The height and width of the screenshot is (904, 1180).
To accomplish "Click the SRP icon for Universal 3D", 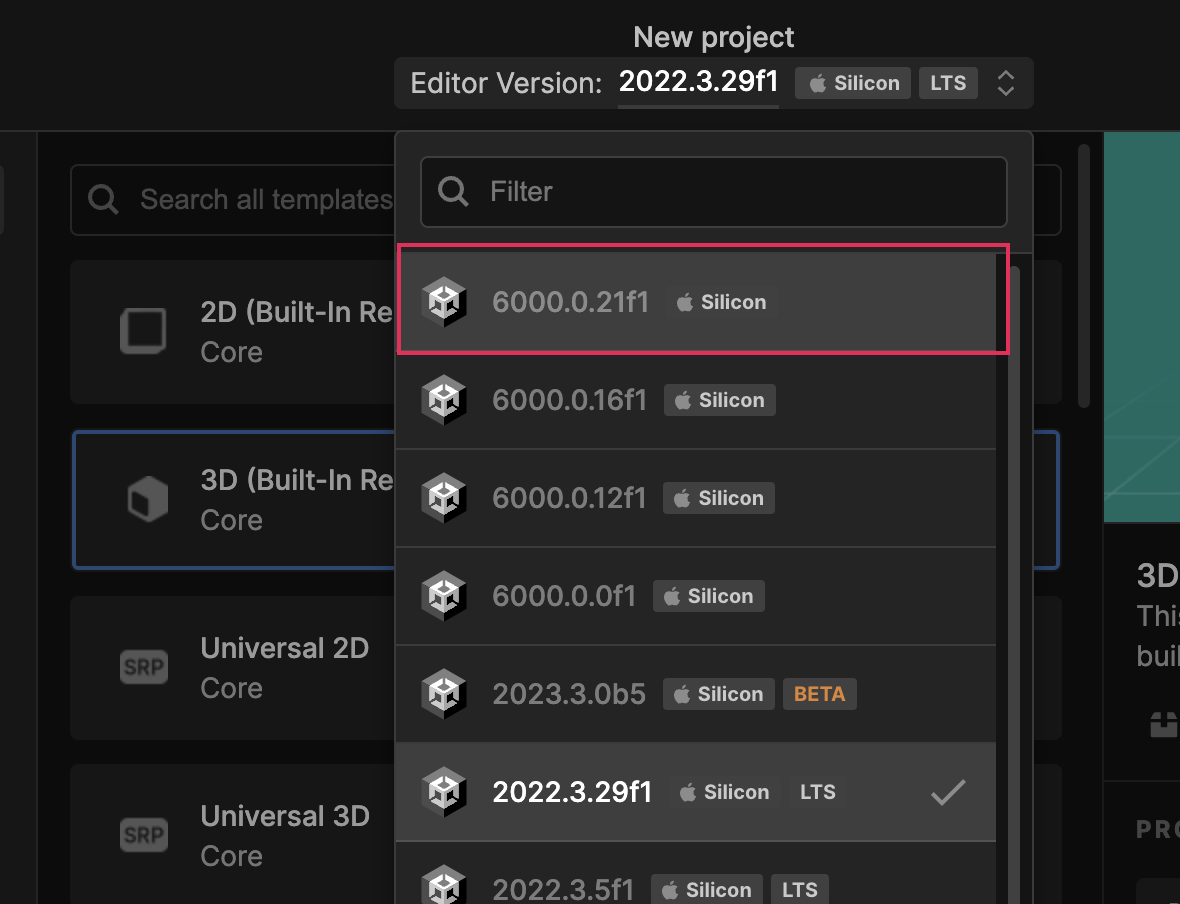I will pos(143,835).
